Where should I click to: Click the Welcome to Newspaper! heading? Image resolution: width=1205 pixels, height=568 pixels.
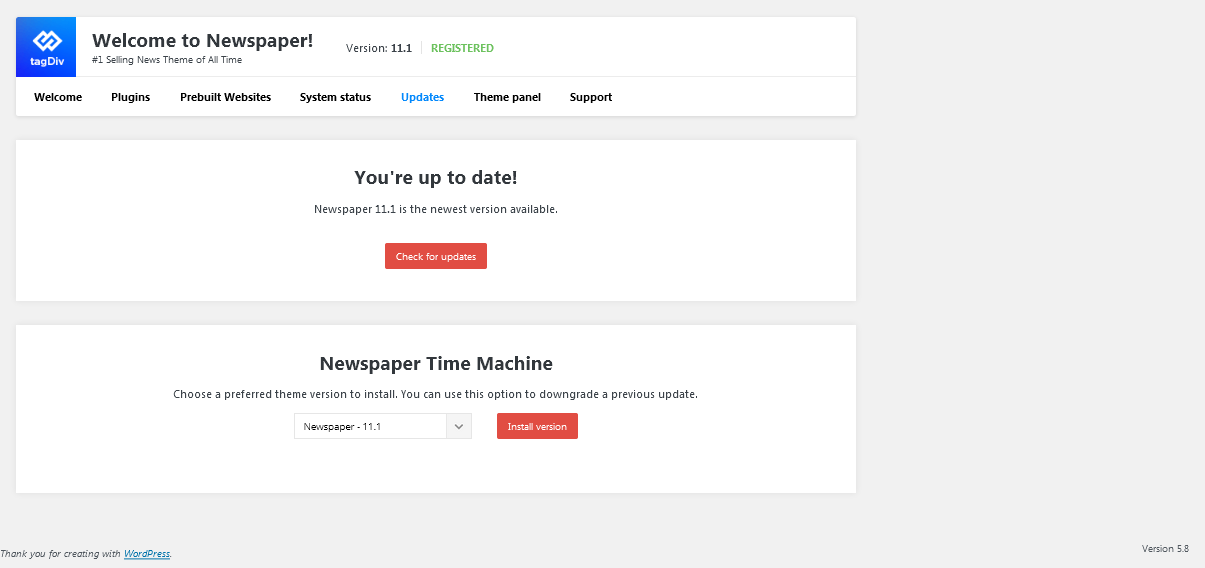pos(203,41)
